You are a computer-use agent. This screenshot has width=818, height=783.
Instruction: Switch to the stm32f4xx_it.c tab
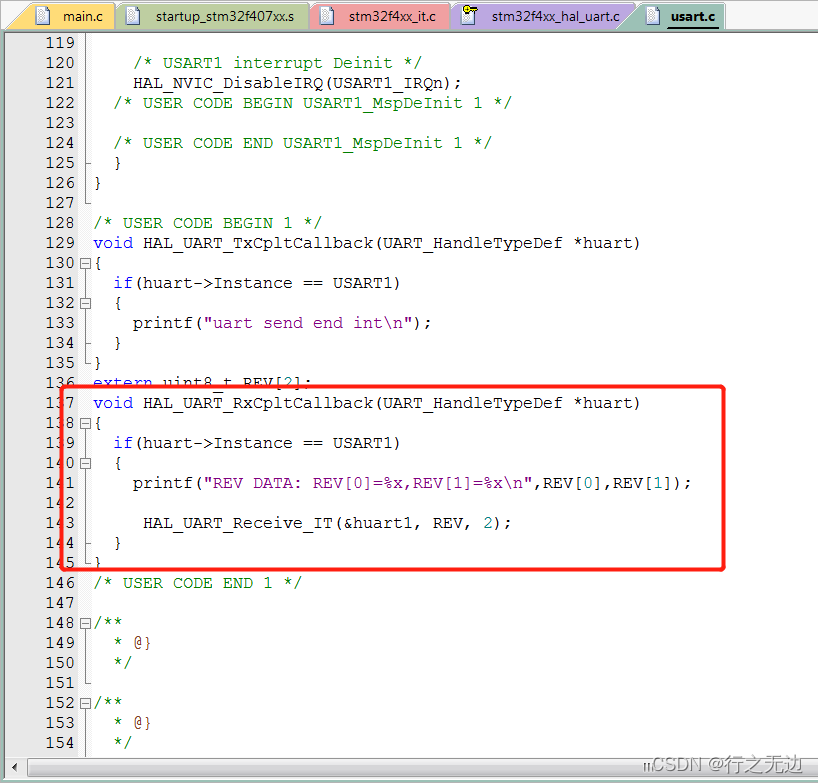pyautogui.click(x=382, y=16)
